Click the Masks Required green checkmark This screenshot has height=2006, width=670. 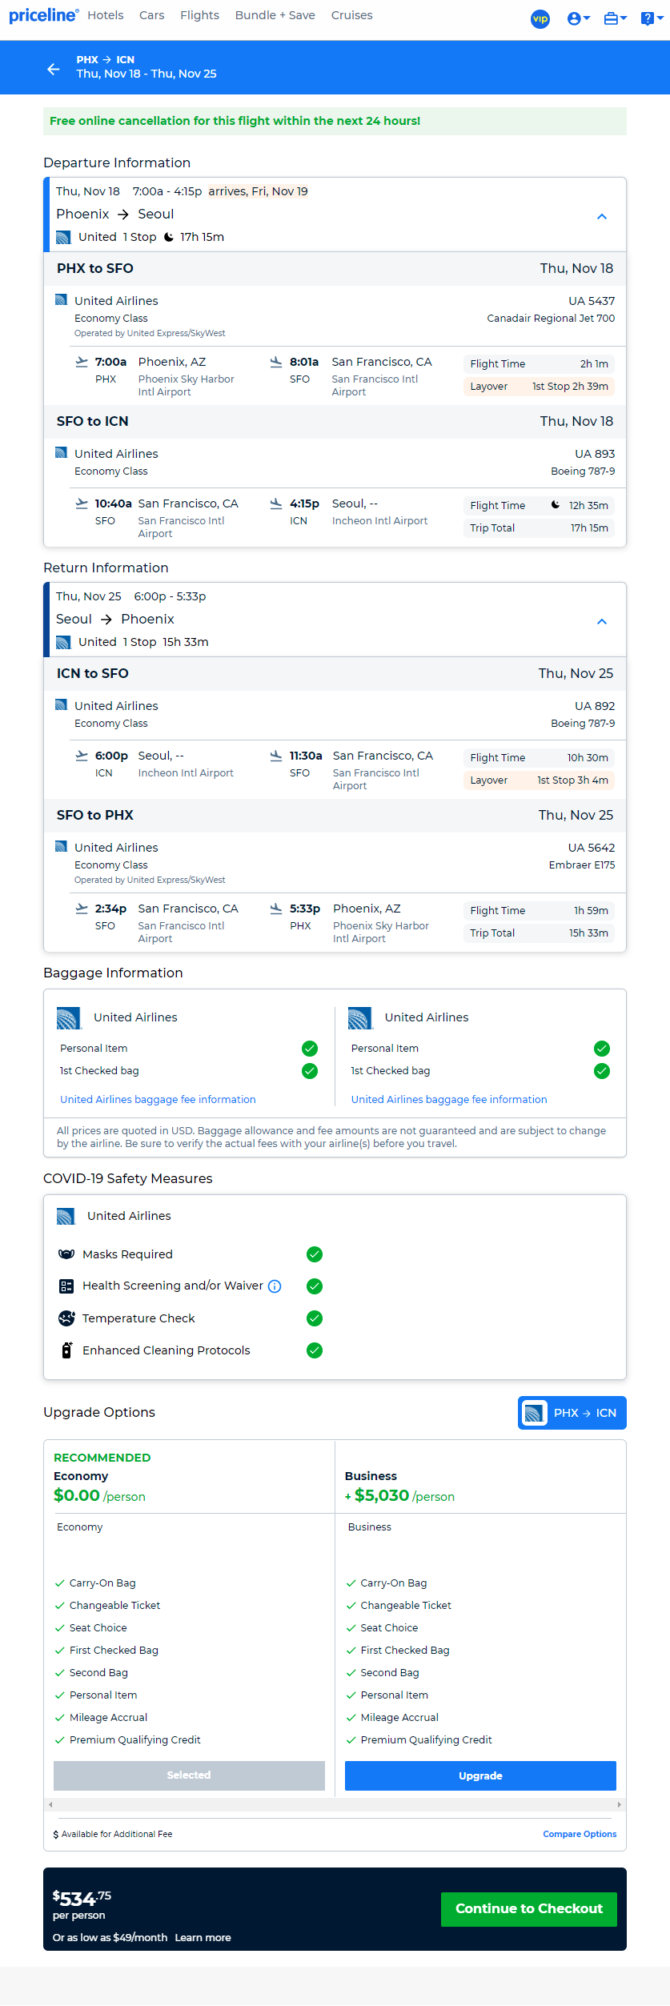click(x=315, y=1254)
